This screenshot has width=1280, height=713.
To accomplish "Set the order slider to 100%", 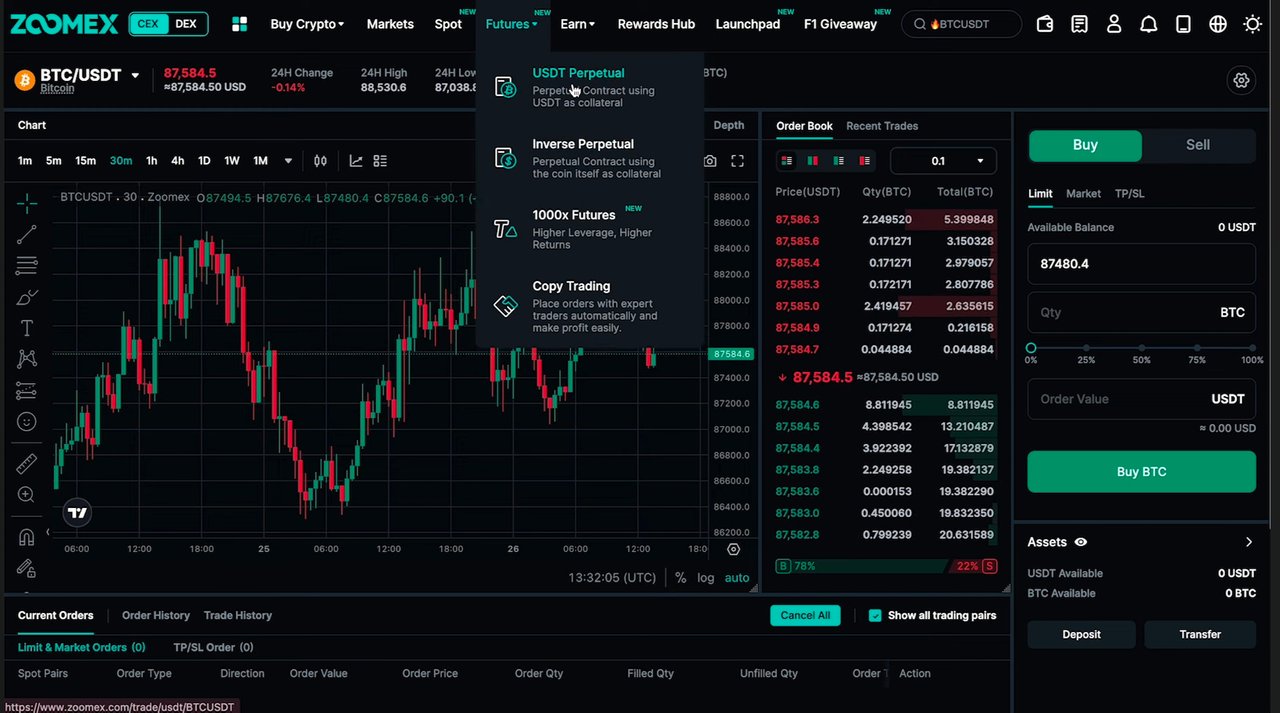I will point(1252,348).
